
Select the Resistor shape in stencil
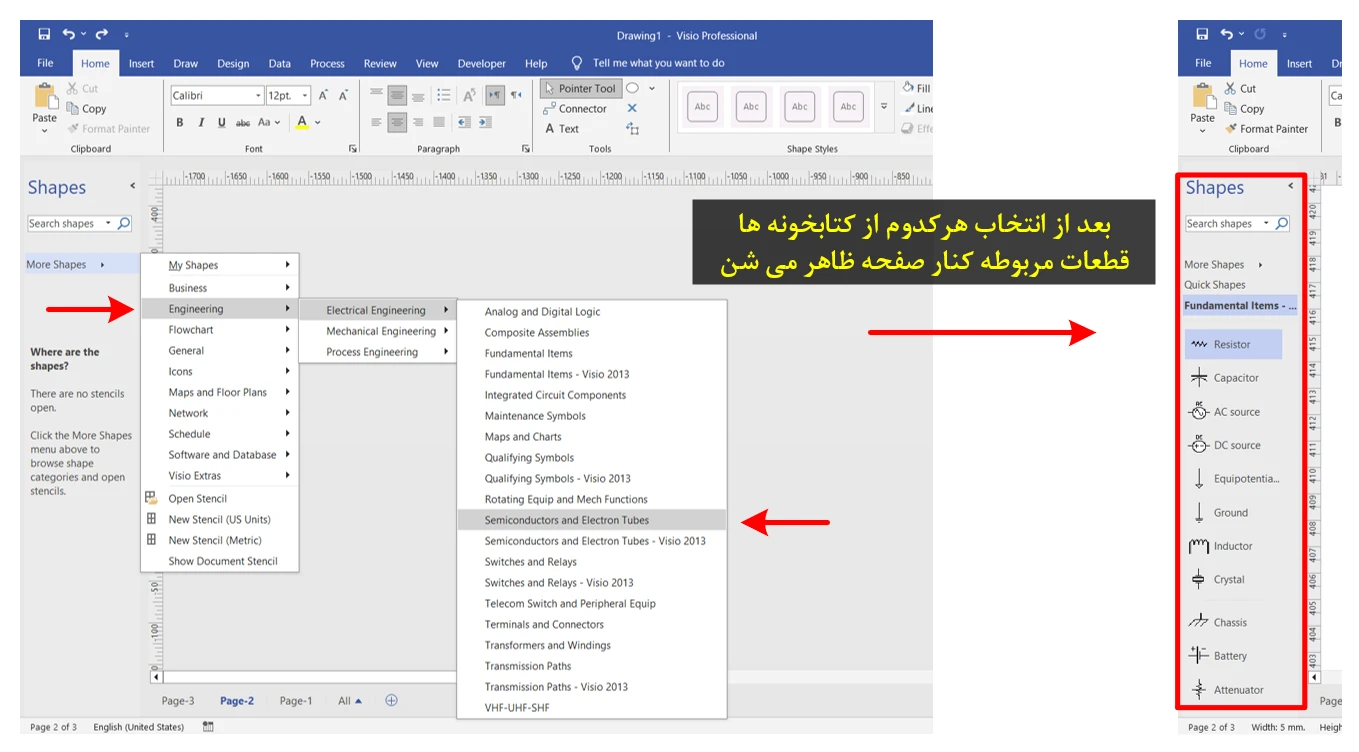[x=1232, y=345]
